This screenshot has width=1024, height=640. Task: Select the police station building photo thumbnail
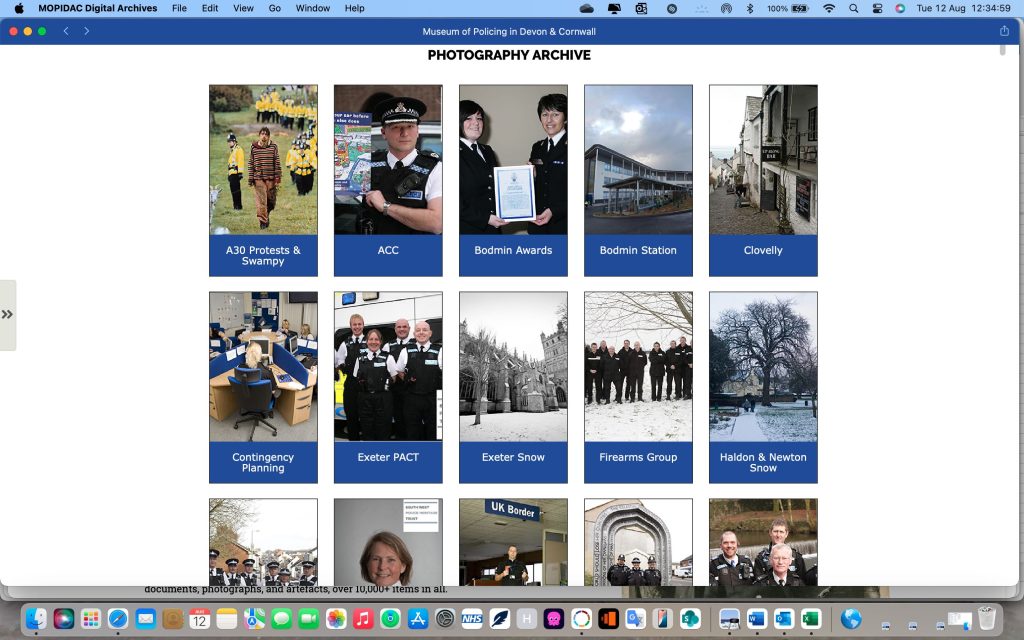[x=638, y=160]
